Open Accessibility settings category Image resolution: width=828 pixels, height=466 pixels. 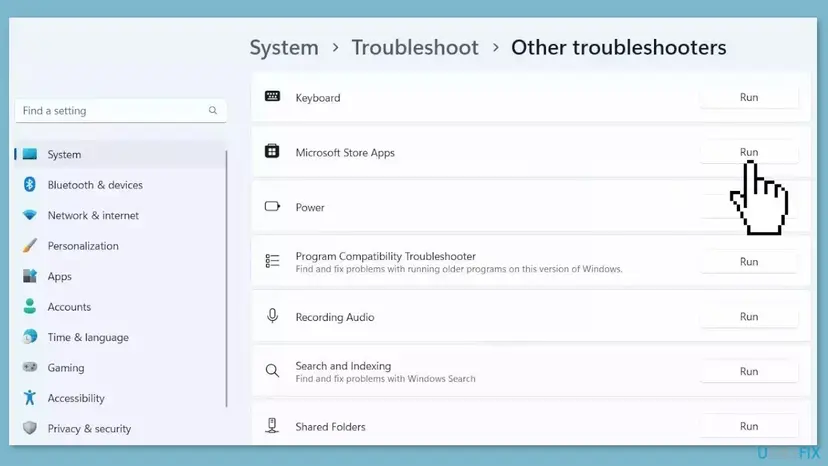(x=120, y=398)
